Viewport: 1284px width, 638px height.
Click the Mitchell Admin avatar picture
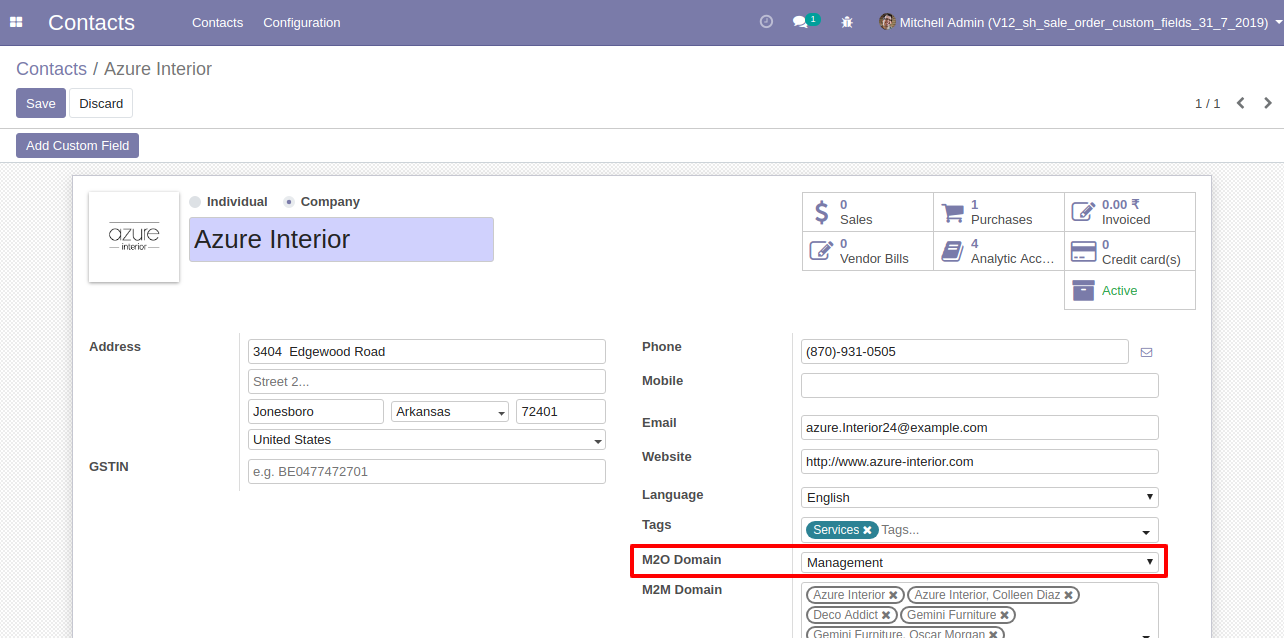887,21
